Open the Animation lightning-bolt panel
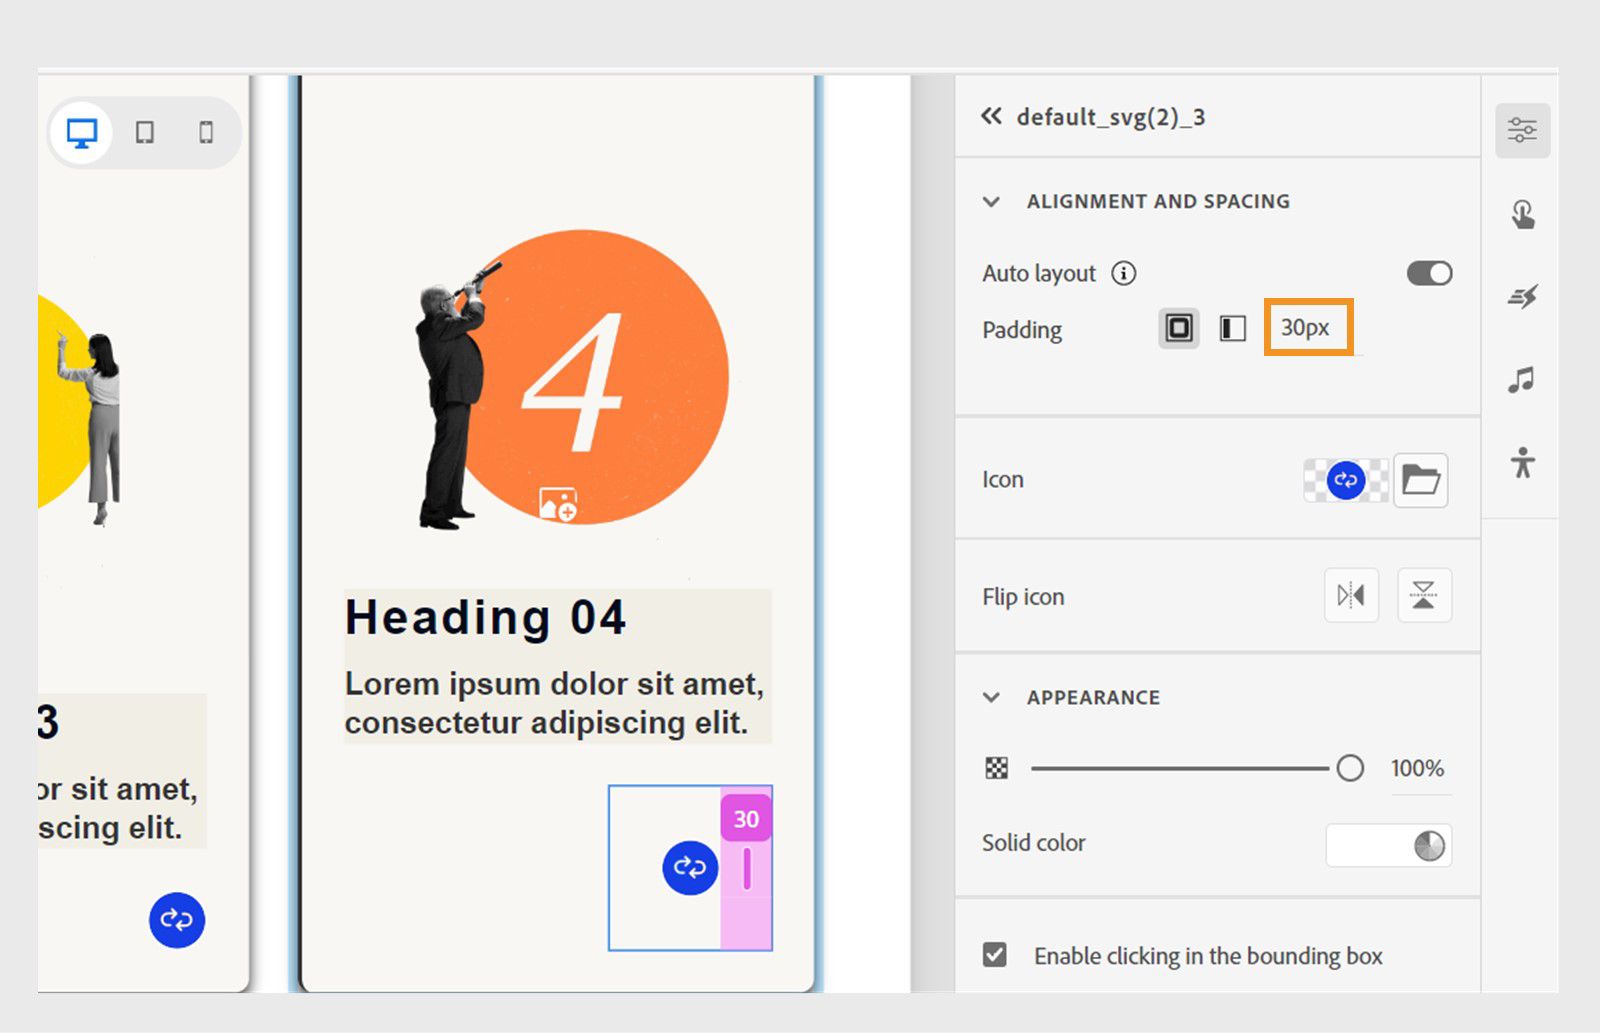Image resolution: width=1600 pixels, height=1033 pixels. (x=1521, y=297)
